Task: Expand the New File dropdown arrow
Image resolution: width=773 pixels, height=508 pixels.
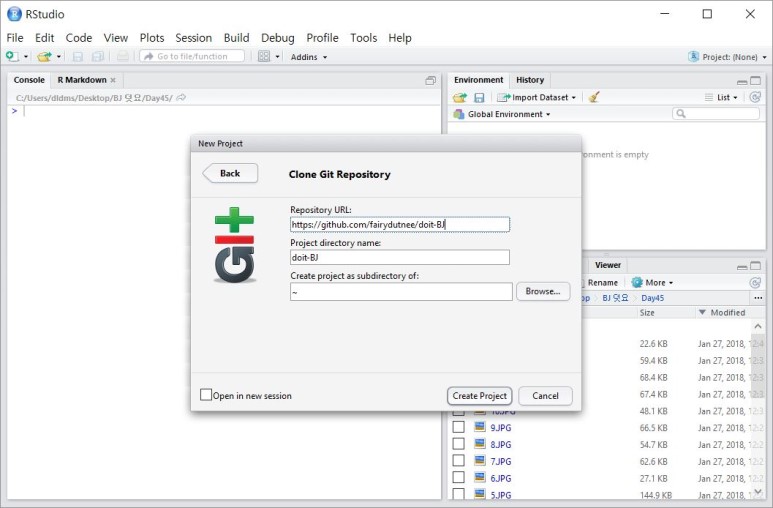Action: click(x=26, y=57)
